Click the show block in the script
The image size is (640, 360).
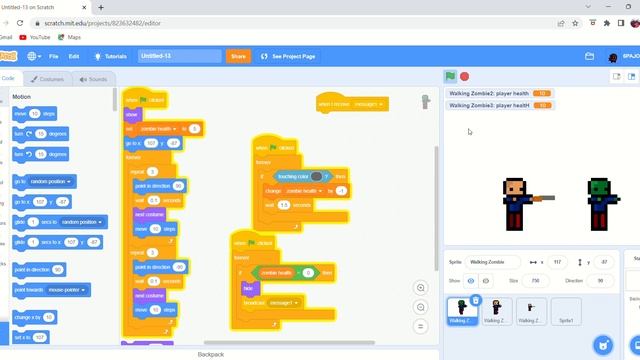(x=133, y=115)
